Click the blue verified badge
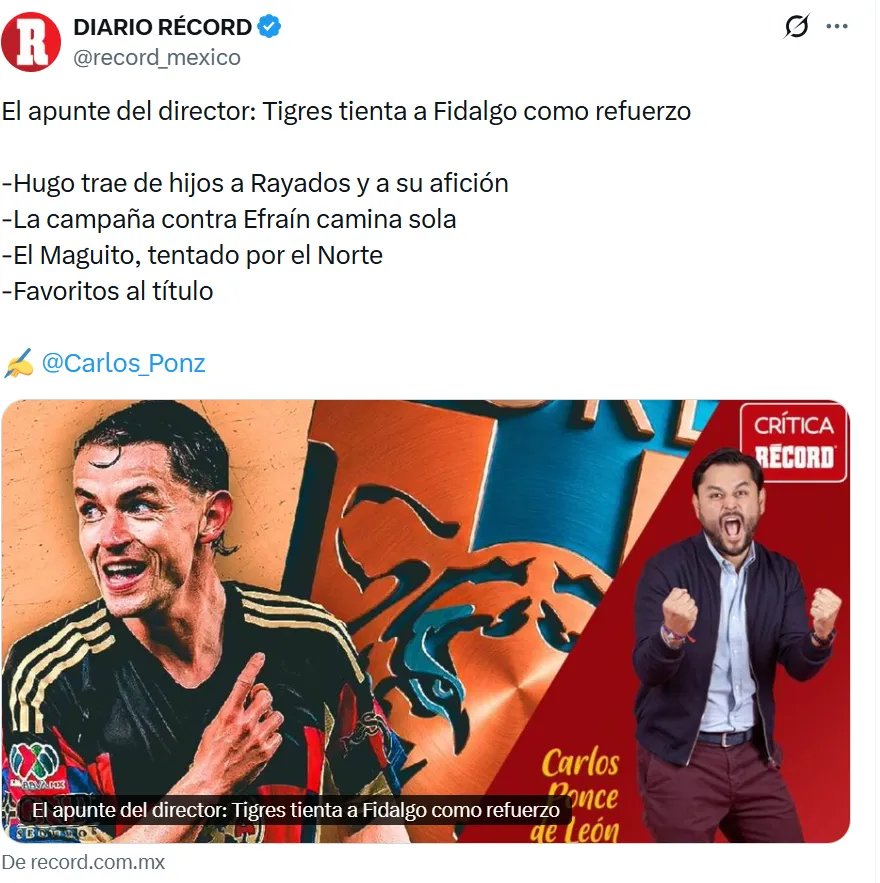 [x=269, y=26]
